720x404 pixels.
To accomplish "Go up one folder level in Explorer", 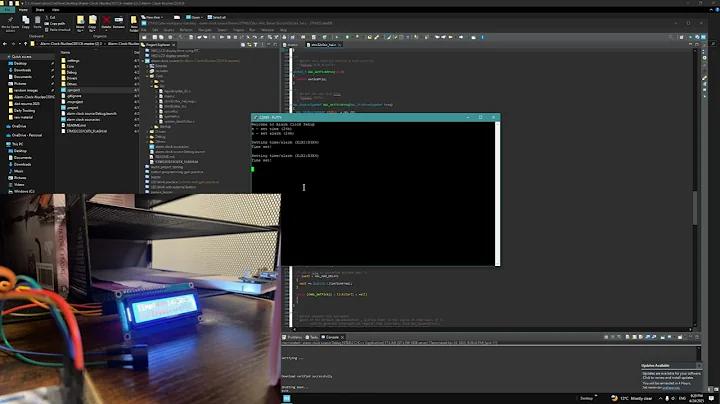I will pos(25,44).
